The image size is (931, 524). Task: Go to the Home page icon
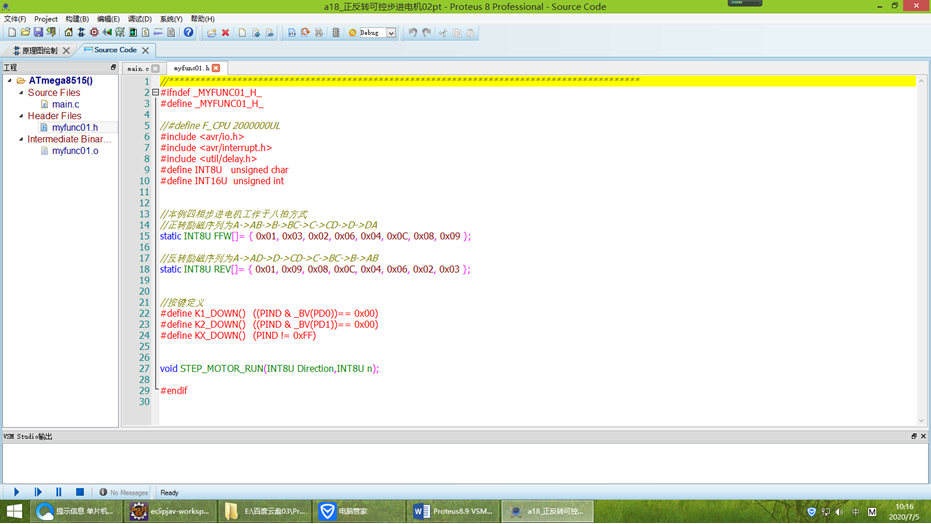(68, 33)
